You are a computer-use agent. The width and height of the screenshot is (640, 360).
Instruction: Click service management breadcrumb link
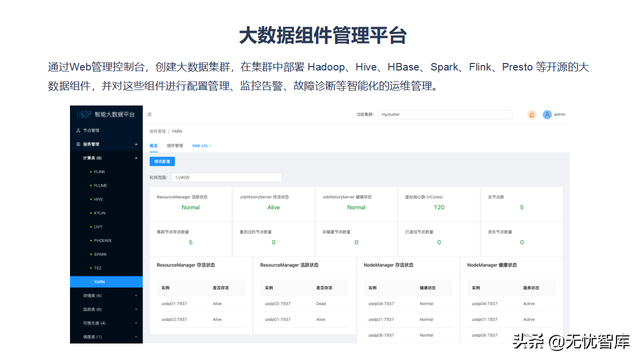(x=158, y=131)
